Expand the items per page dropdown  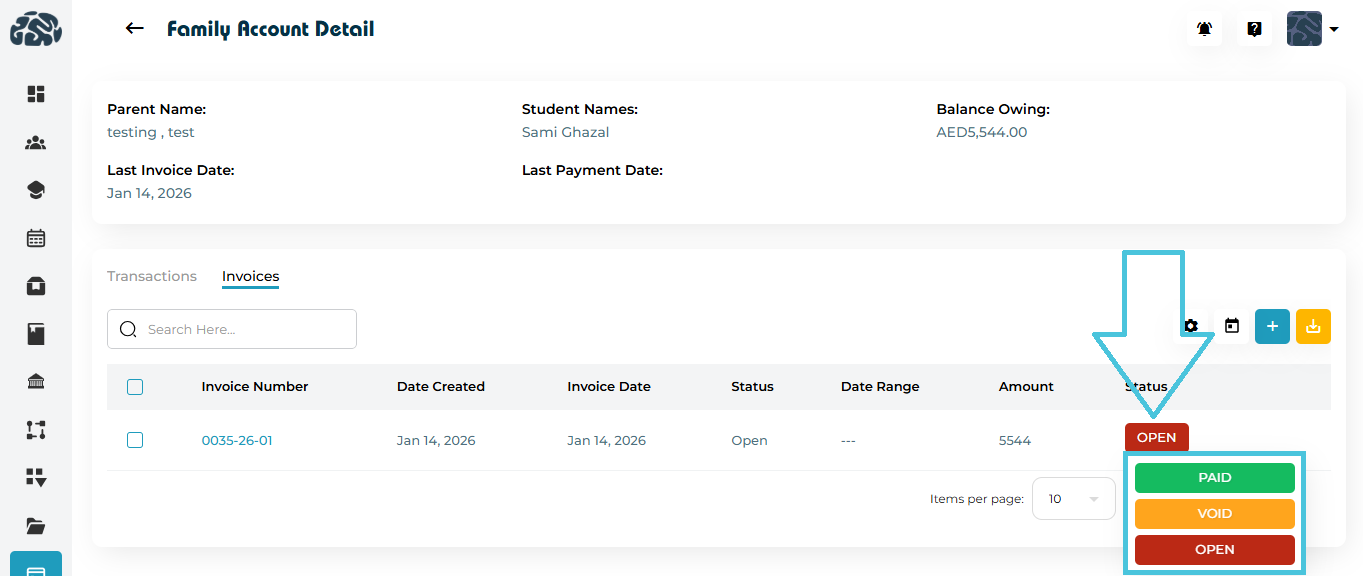click(x=1073, y=499)
